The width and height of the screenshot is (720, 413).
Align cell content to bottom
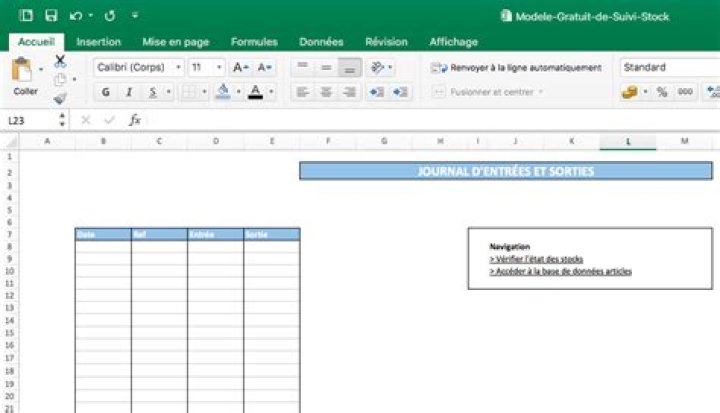349,68
